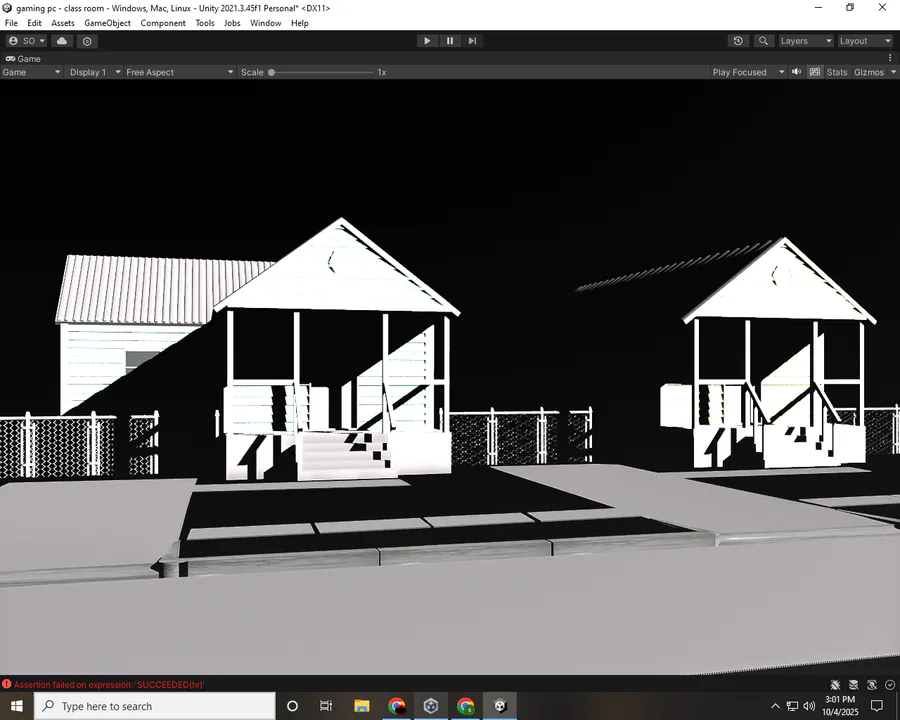
Task: Toggle Mute Audio in Game view
Action: click(797, 72)
